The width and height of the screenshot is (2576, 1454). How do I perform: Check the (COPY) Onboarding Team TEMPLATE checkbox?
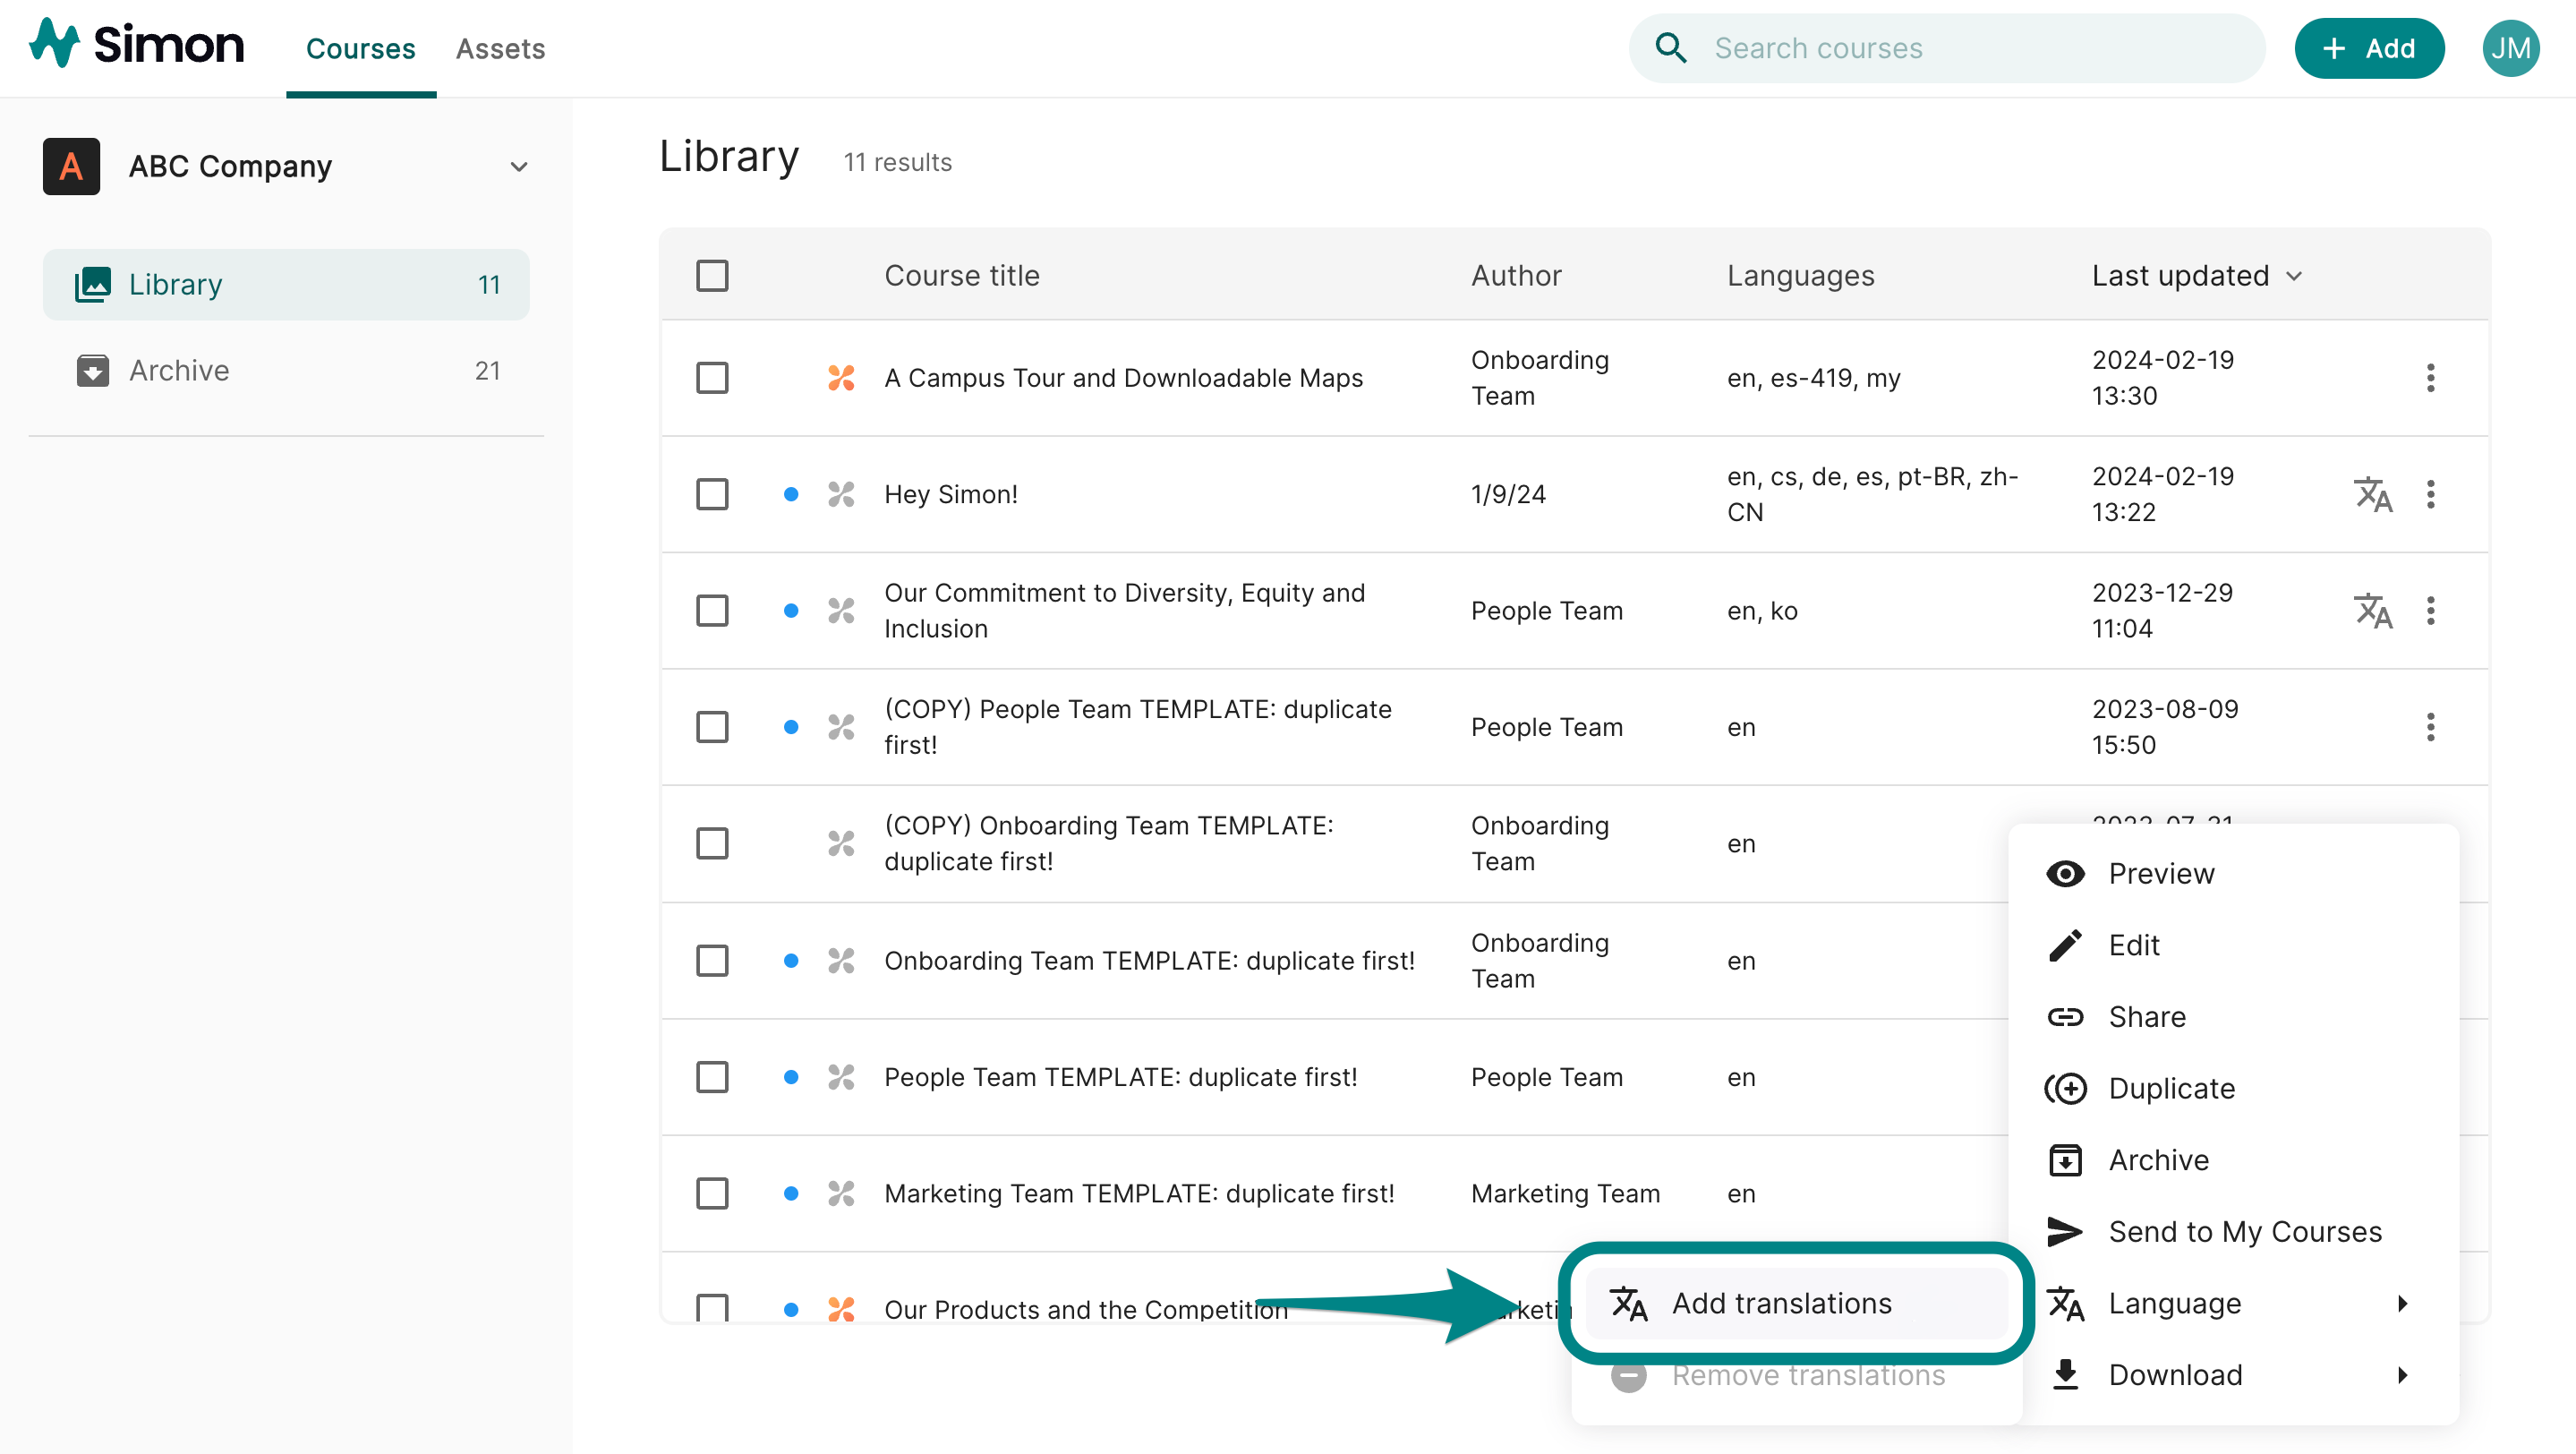(x=712, y=843)
